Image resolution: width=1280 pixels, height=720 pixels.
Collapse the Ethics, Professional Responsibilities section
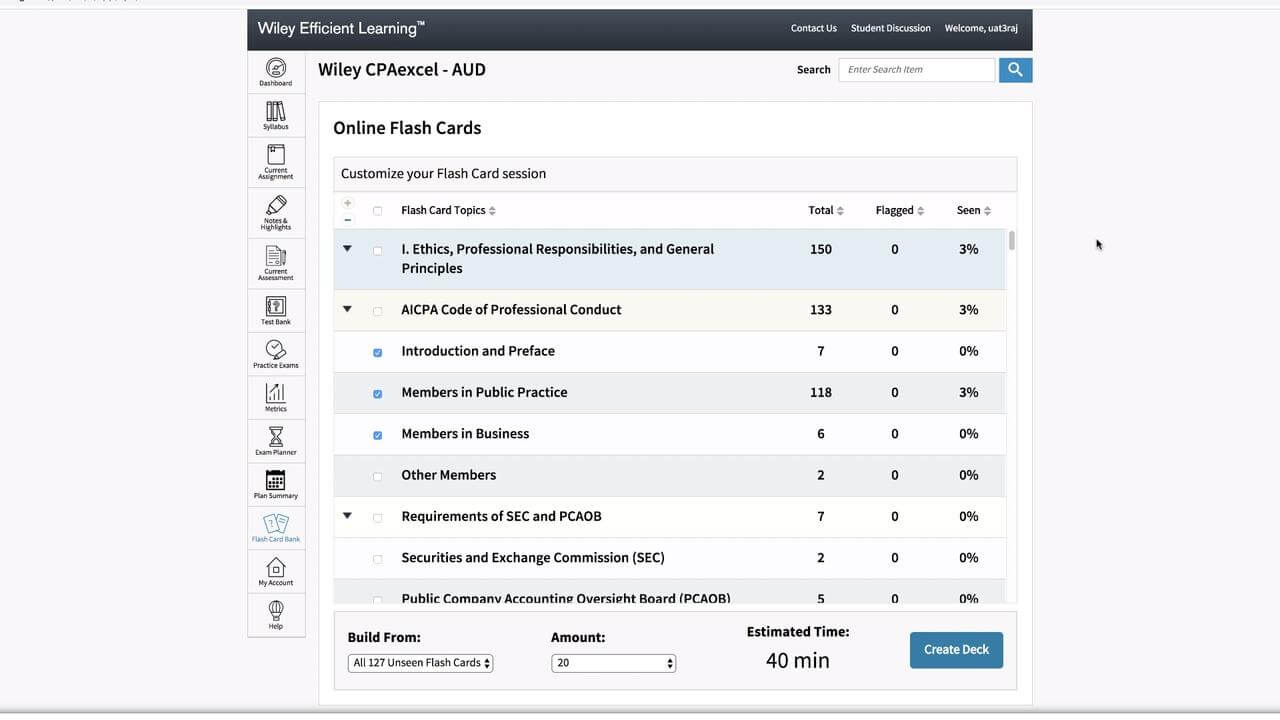(x=347, y=248)
